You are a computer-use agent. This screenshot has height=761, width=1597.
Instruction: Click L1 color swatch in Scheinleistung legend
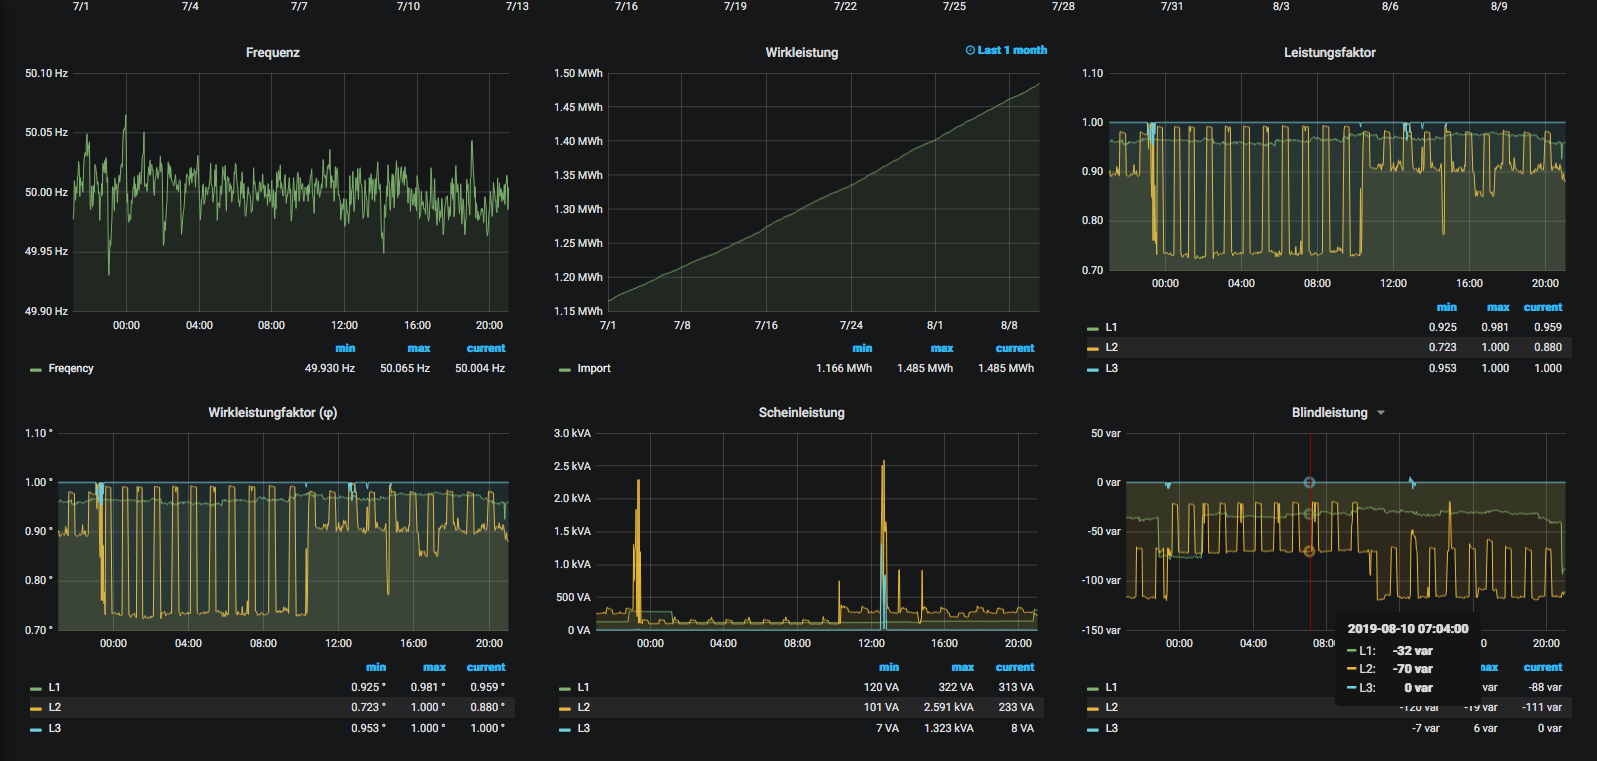(565, 688)
